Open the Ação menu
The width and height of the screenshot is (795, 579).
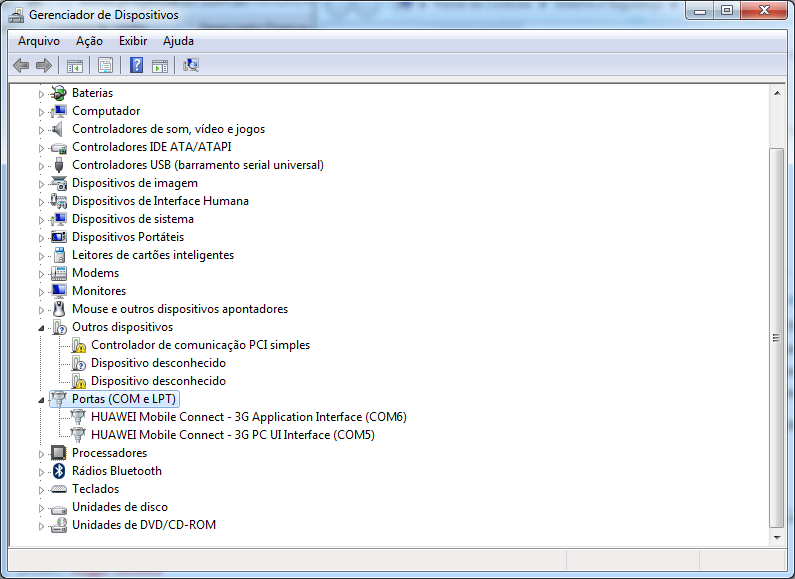[89, 41]
